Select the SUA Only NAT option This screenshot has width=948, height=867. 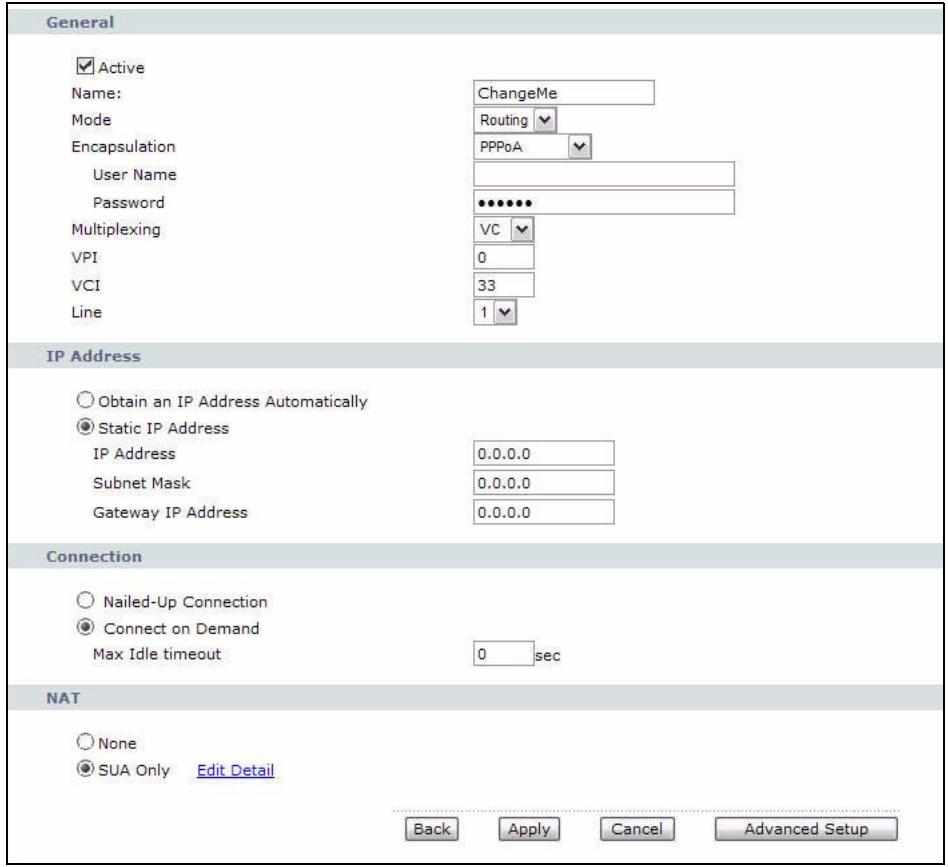(85, 768)
